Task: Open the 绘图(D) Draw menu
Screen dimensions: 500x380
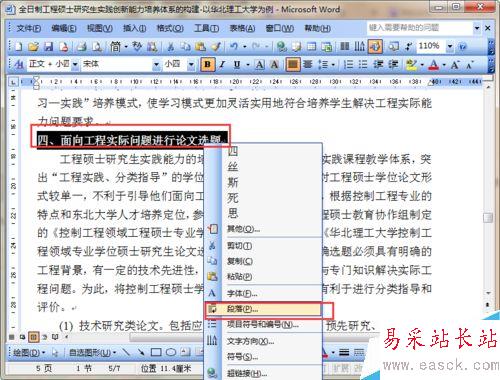Action: pyautogui.click(x=29, y=352)
